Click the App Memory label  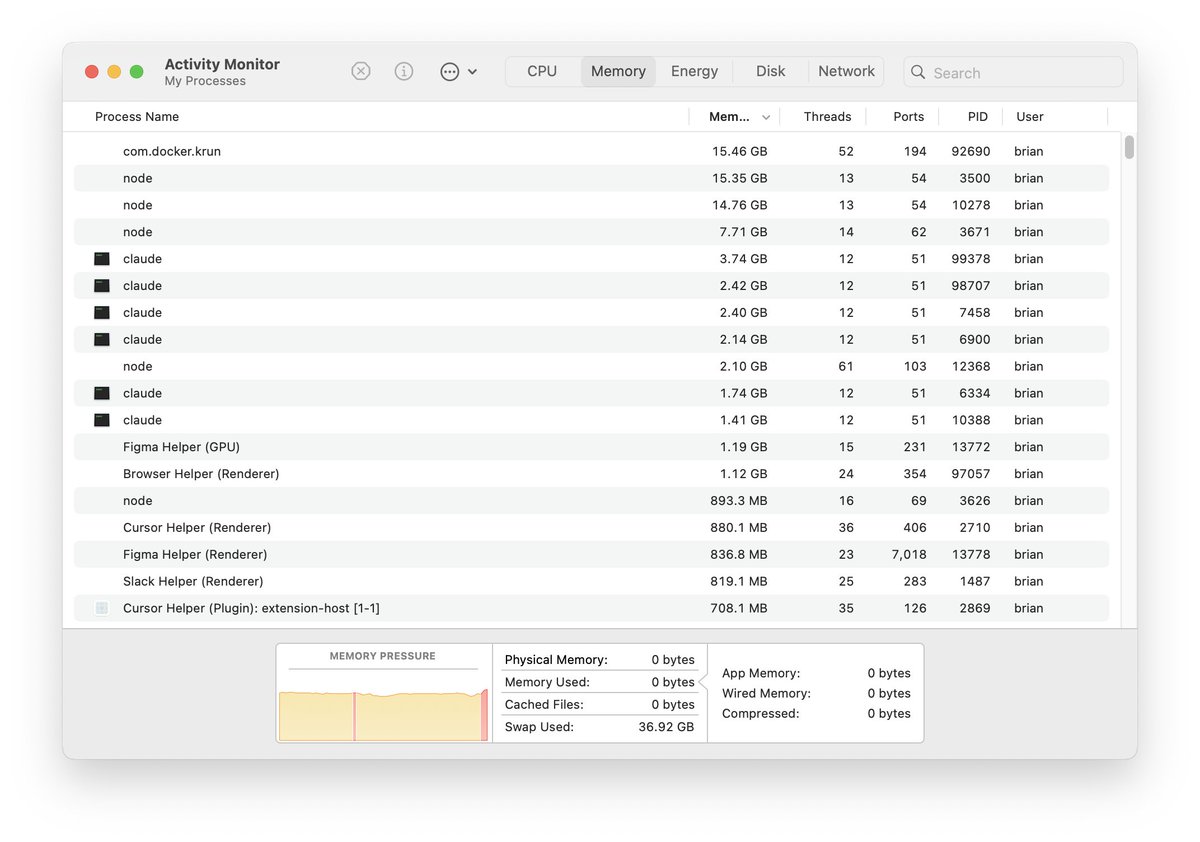point(761,673)
